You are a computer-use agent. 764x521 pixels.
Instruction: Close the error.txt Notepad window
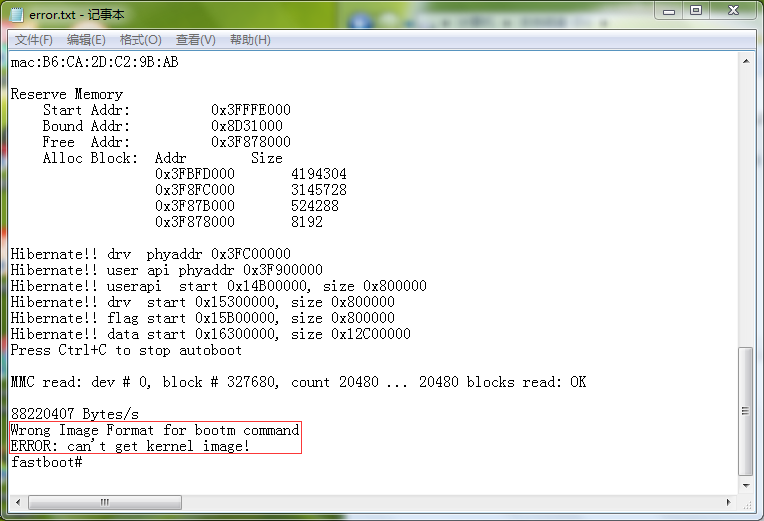click(733, 11)
